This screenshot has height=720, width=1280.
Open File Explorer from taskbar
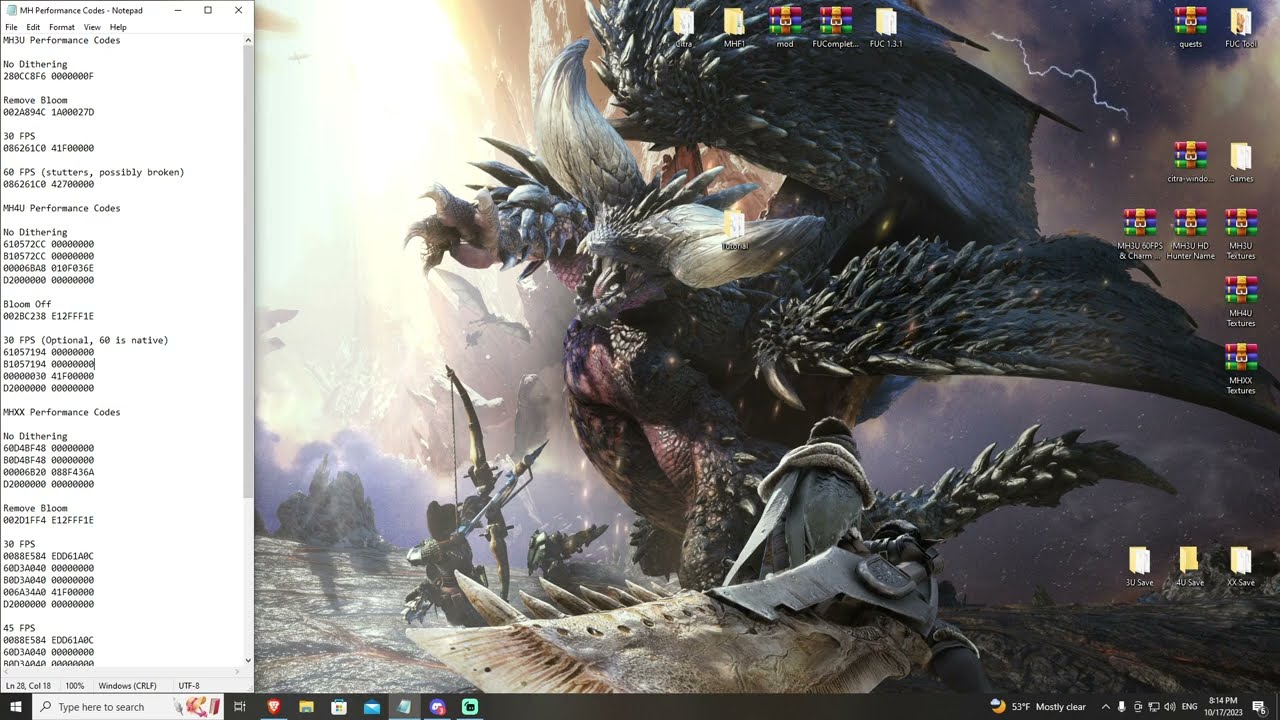pyautogui.click(x=306, y=707)
